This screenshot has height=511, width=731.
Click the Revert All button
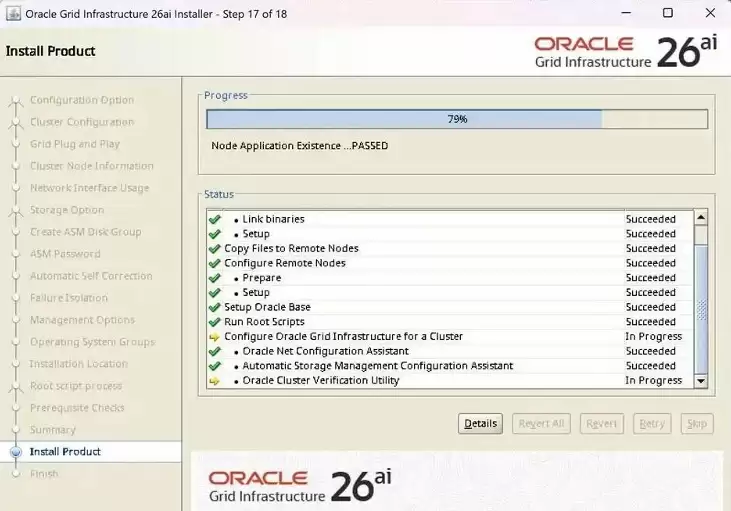[x=541, y=423]
